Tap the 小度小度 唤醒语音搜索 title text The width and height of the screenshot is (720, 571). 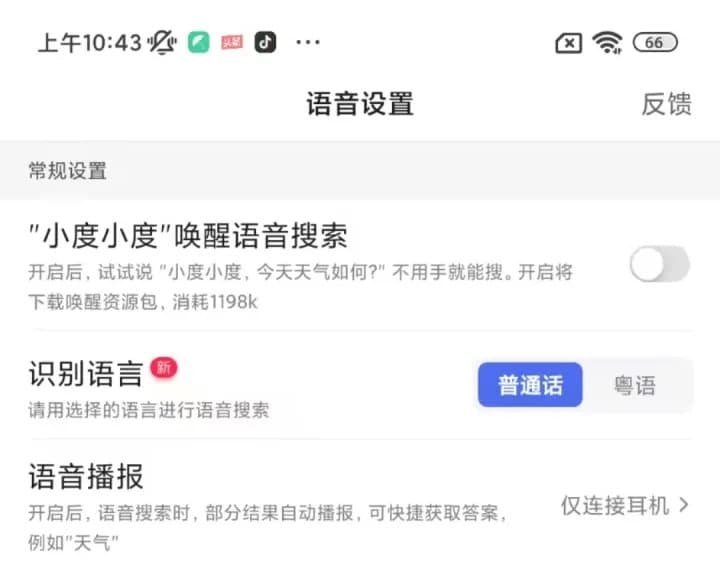188,236
